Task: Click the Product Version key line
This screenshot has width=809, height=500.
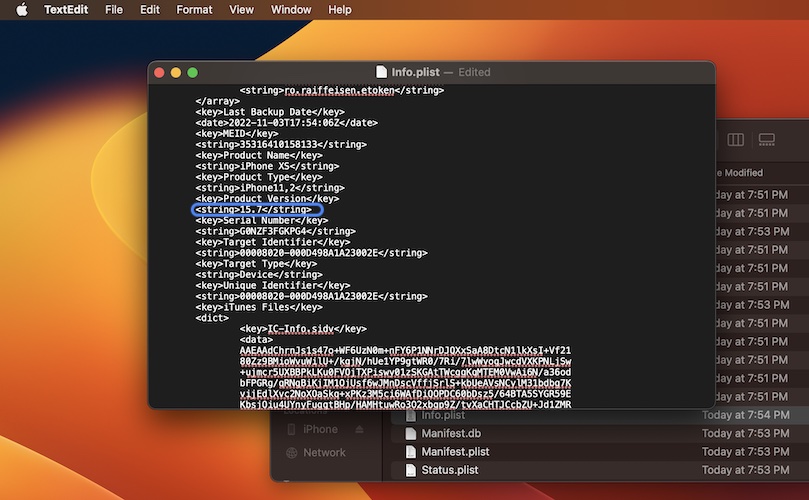Action: (x=267, y=199)
